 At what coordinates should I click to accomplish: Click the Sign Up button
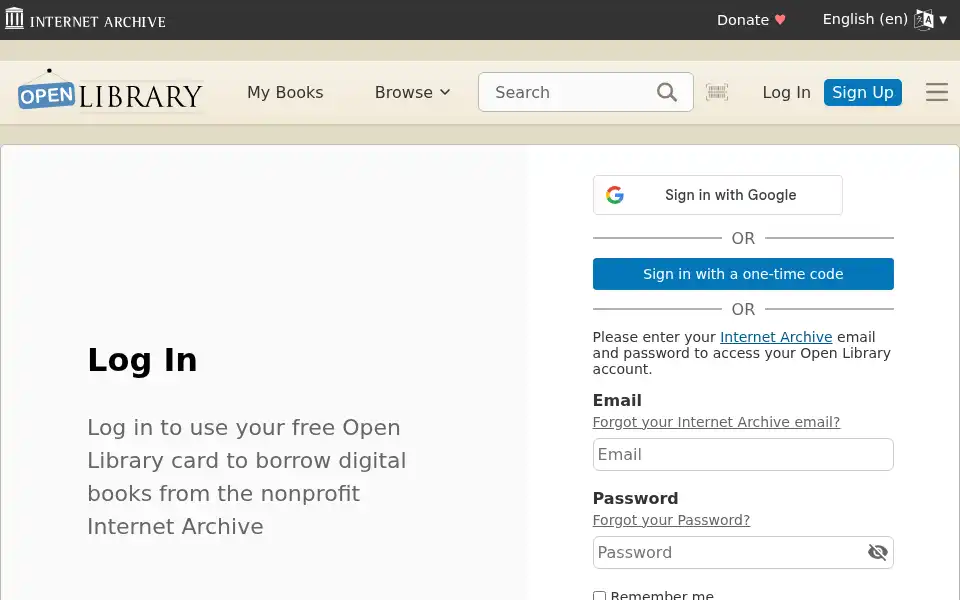click(863, 92)
